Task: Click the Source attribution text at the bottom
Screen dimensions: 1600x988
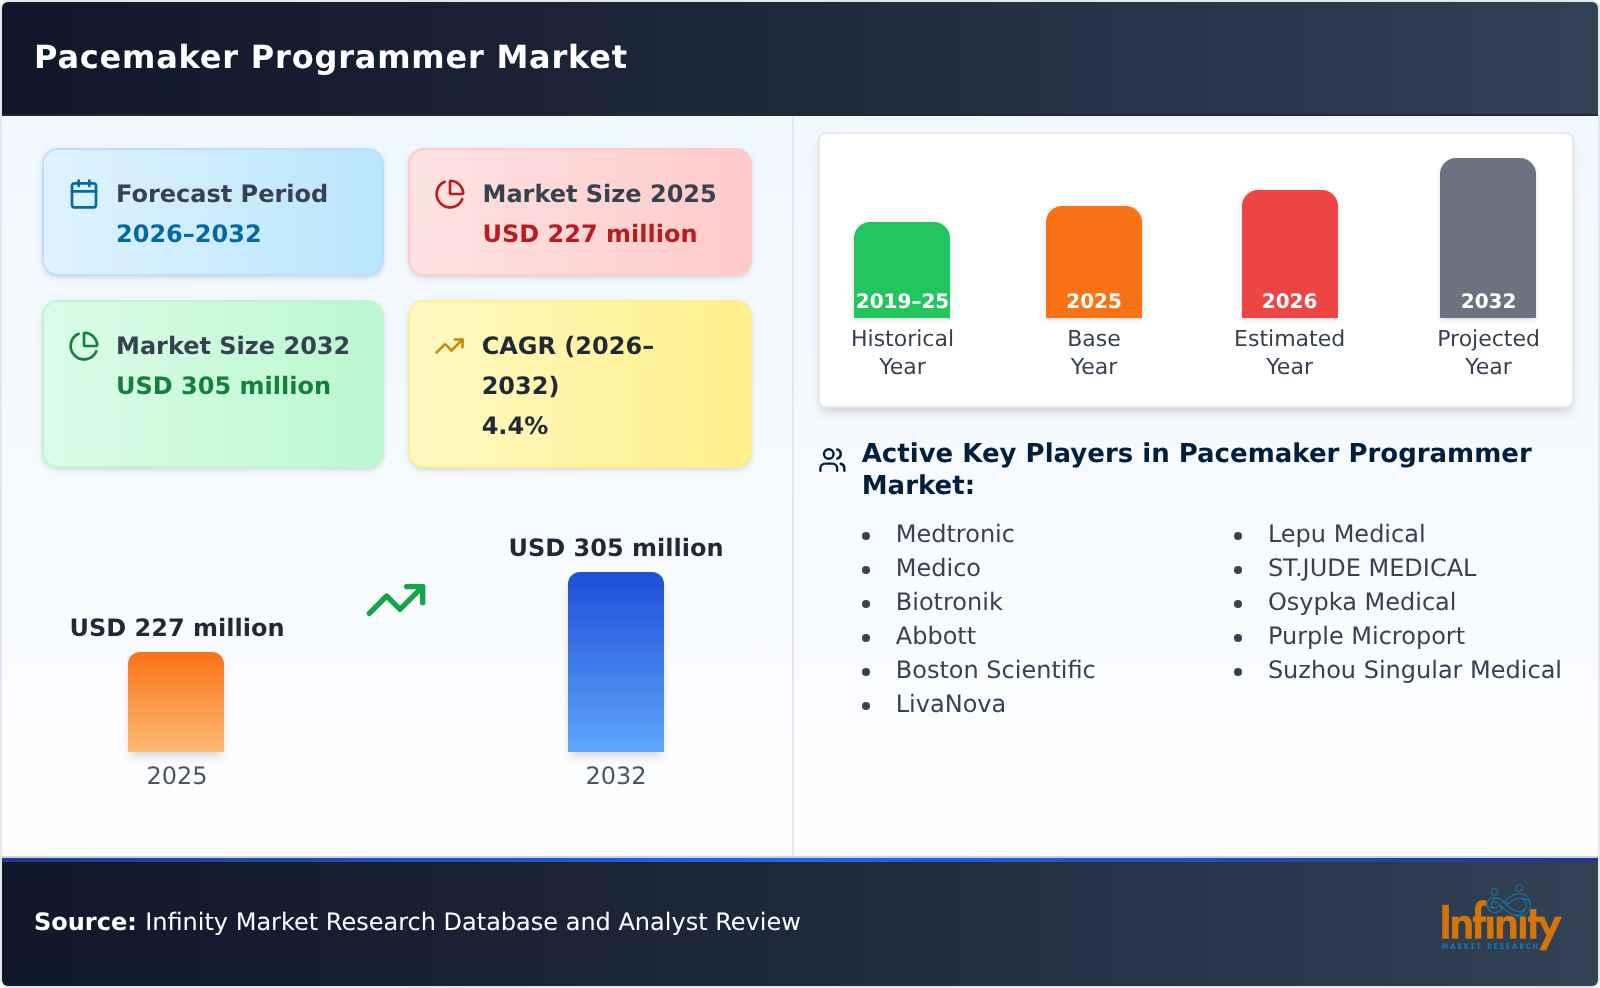Action: click(x=416, y=922)
